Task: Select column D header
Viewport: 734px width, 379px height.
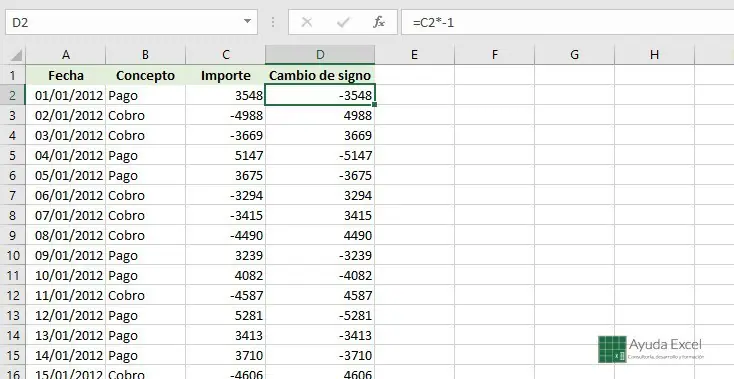Action: [320, 55]
